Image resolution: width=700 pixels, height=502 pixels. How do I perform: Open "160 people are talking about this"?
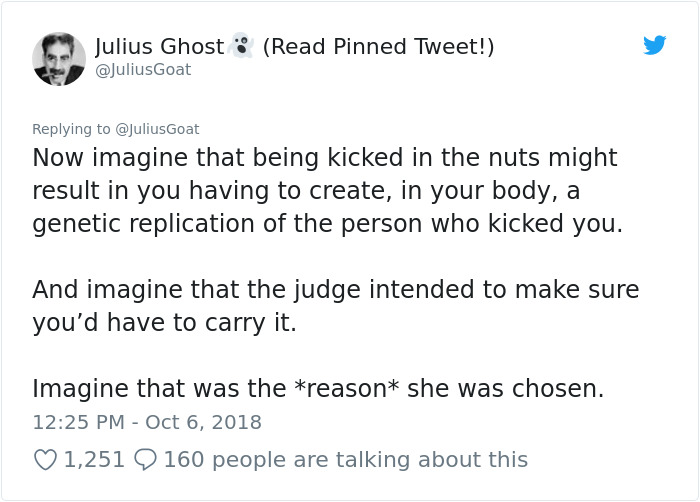click(x=345, y=459)
